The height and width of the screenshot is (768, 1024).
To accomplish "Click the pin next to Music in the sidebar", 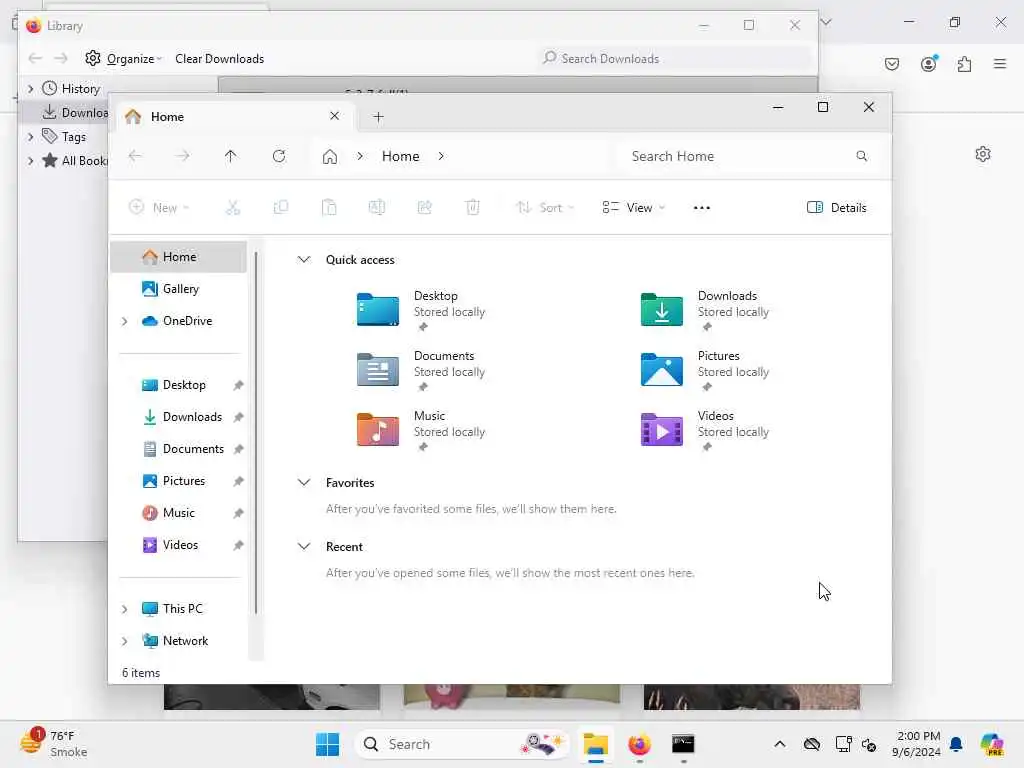I will 238,513.
